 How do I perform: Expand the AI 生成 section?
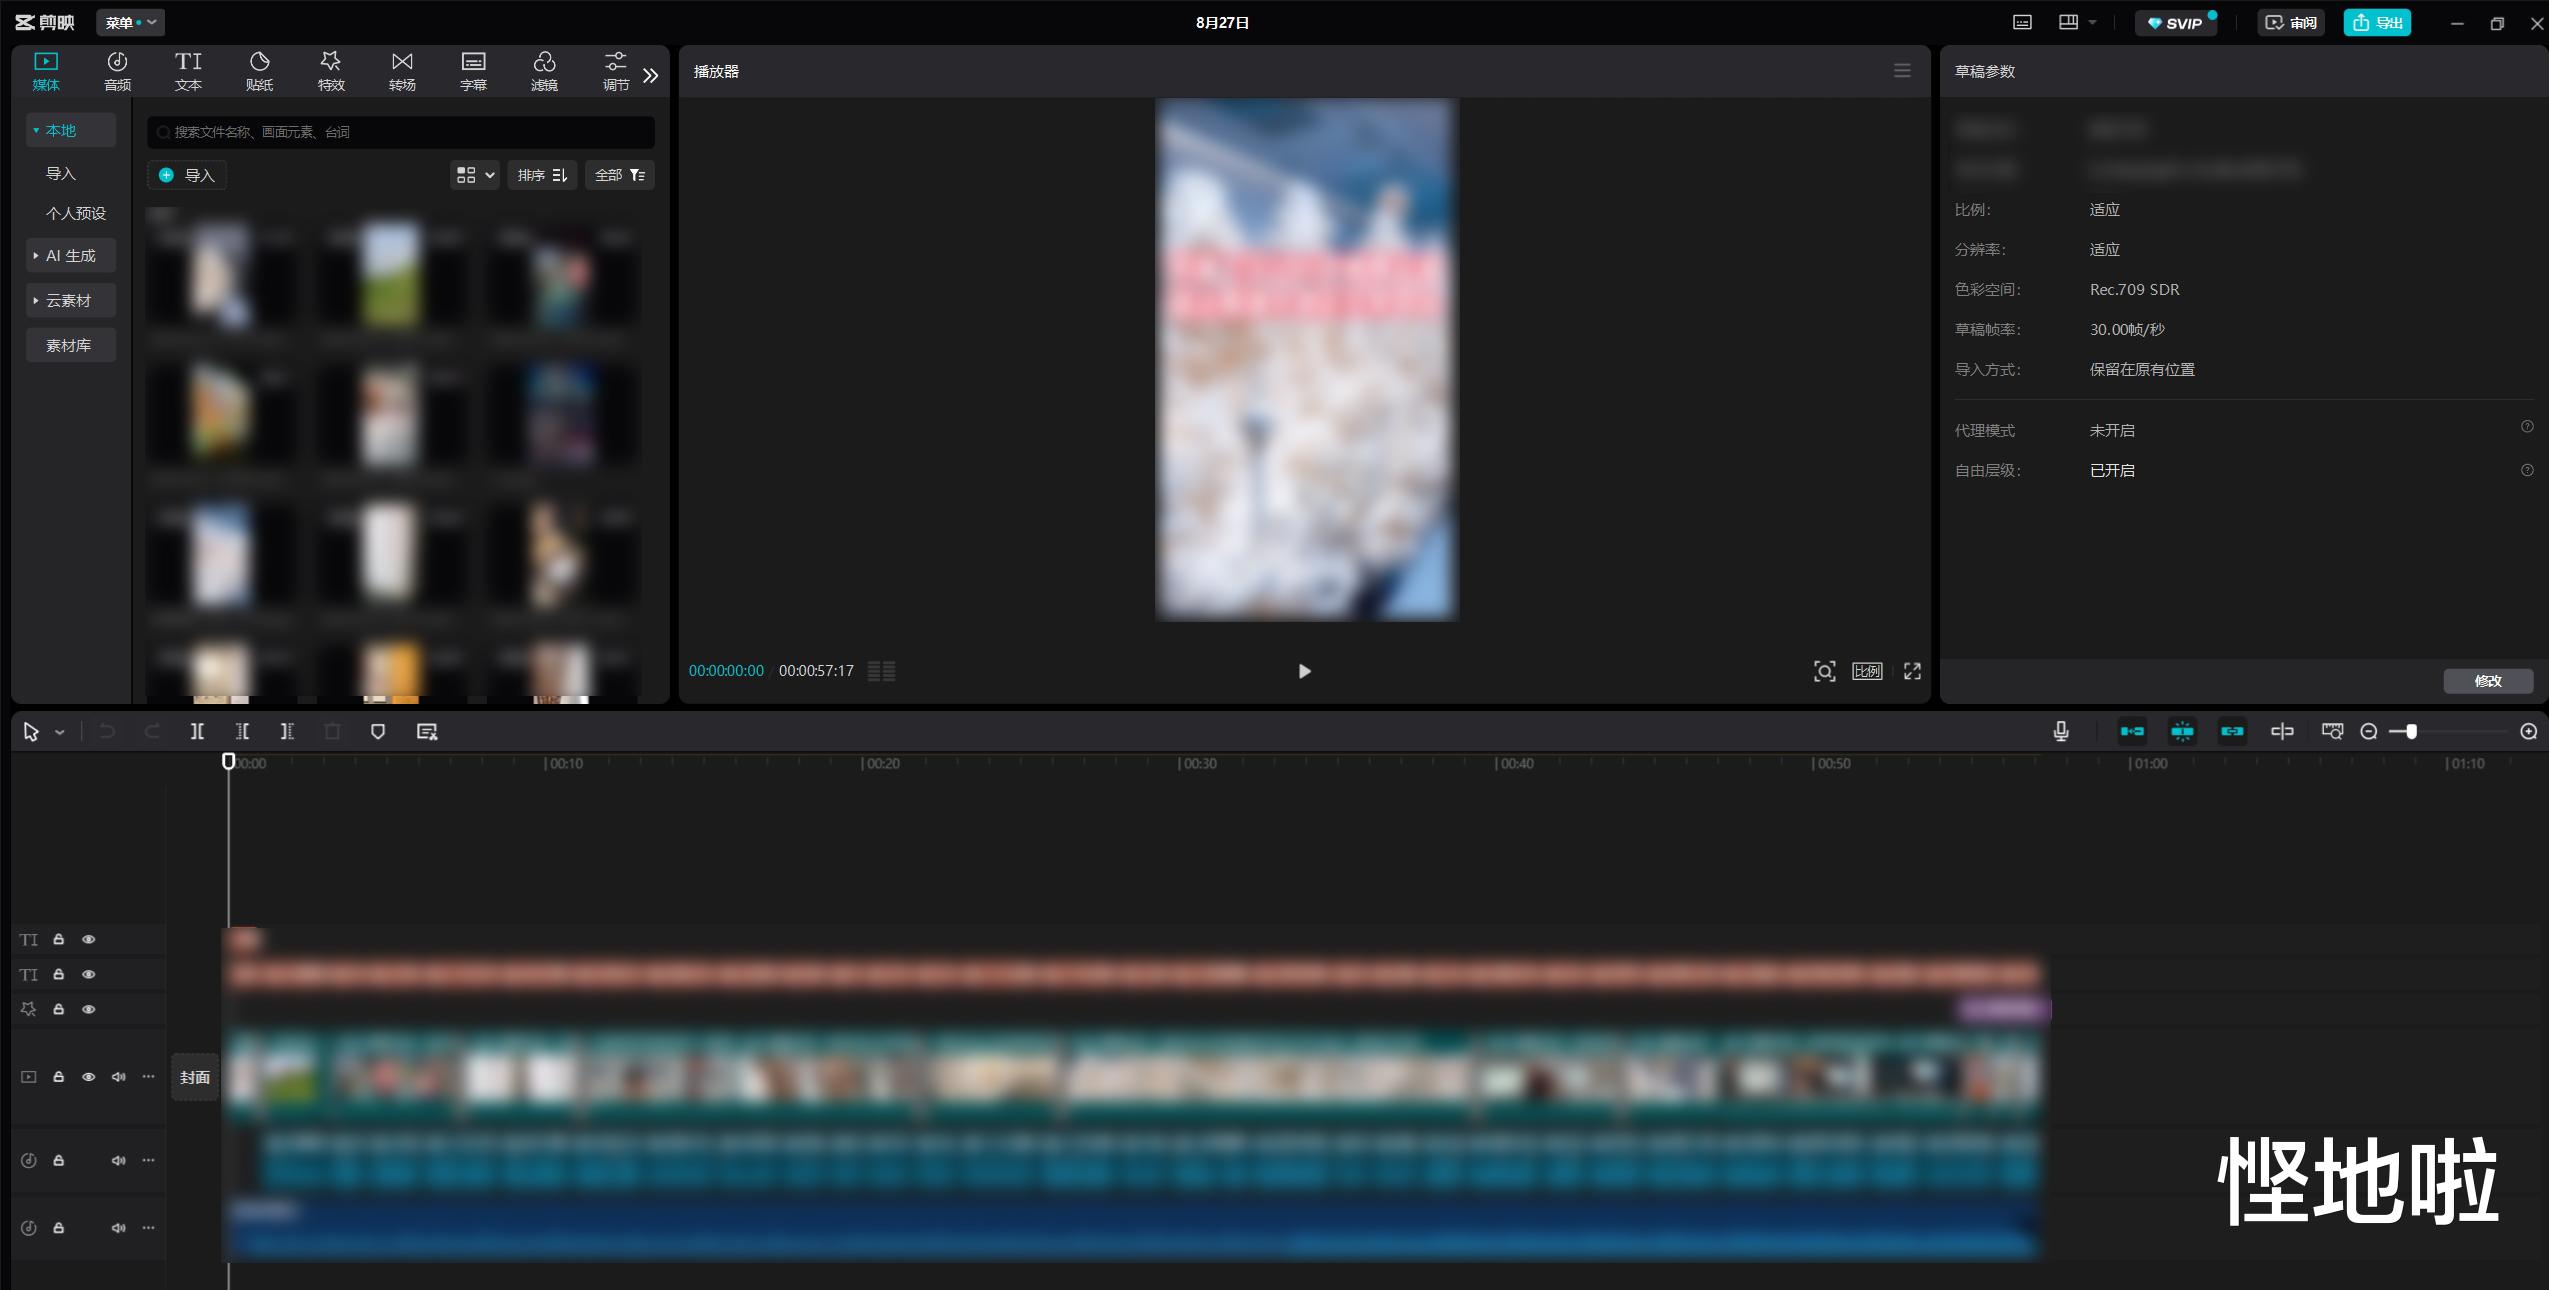pos(70,256)
